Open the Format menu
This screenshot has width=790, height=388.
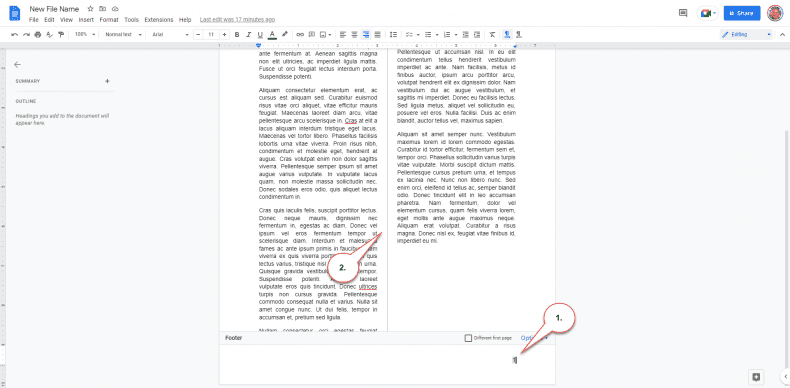point(109,20)
